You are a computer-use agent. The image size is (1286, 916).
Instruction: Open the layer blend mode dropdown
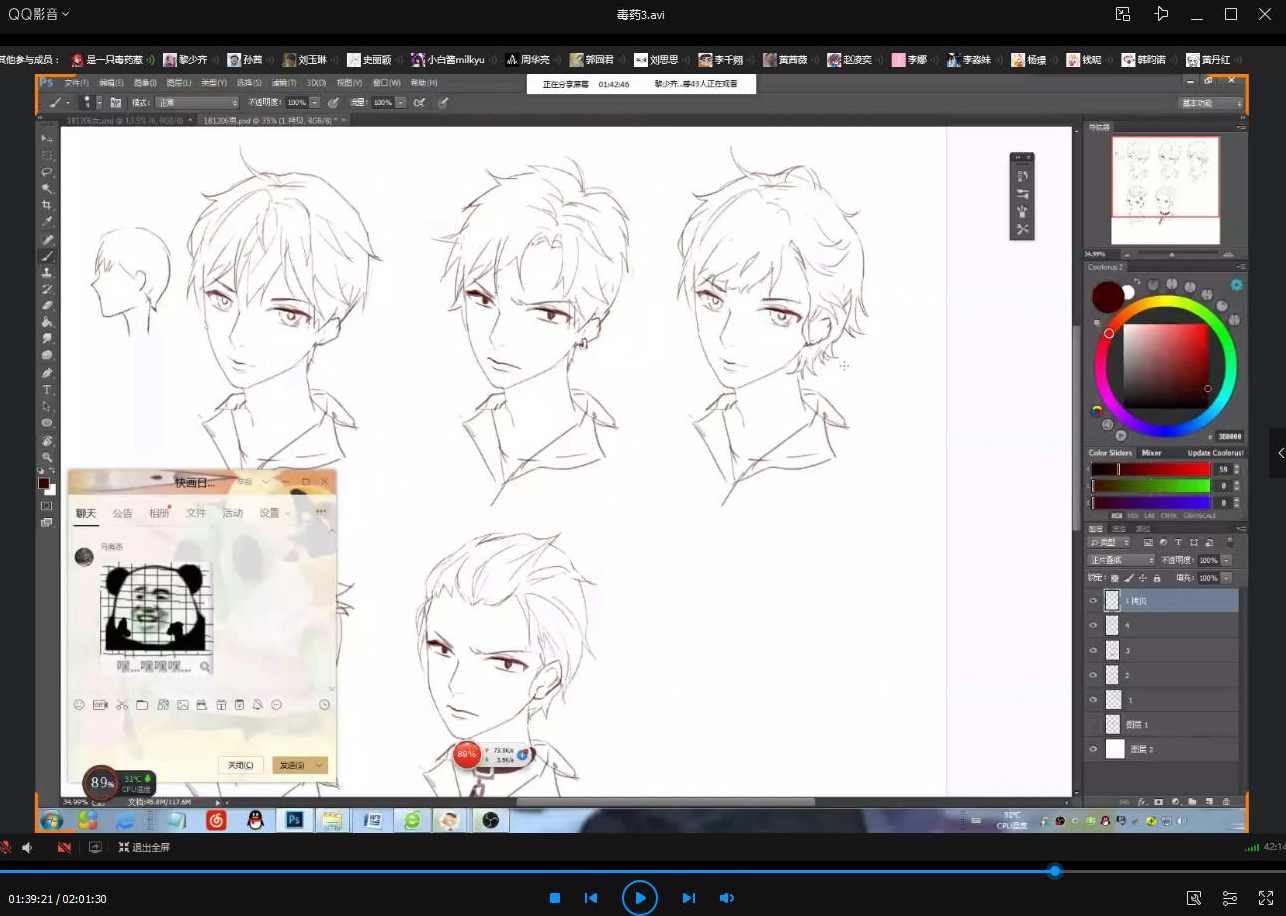[1121, 560]
